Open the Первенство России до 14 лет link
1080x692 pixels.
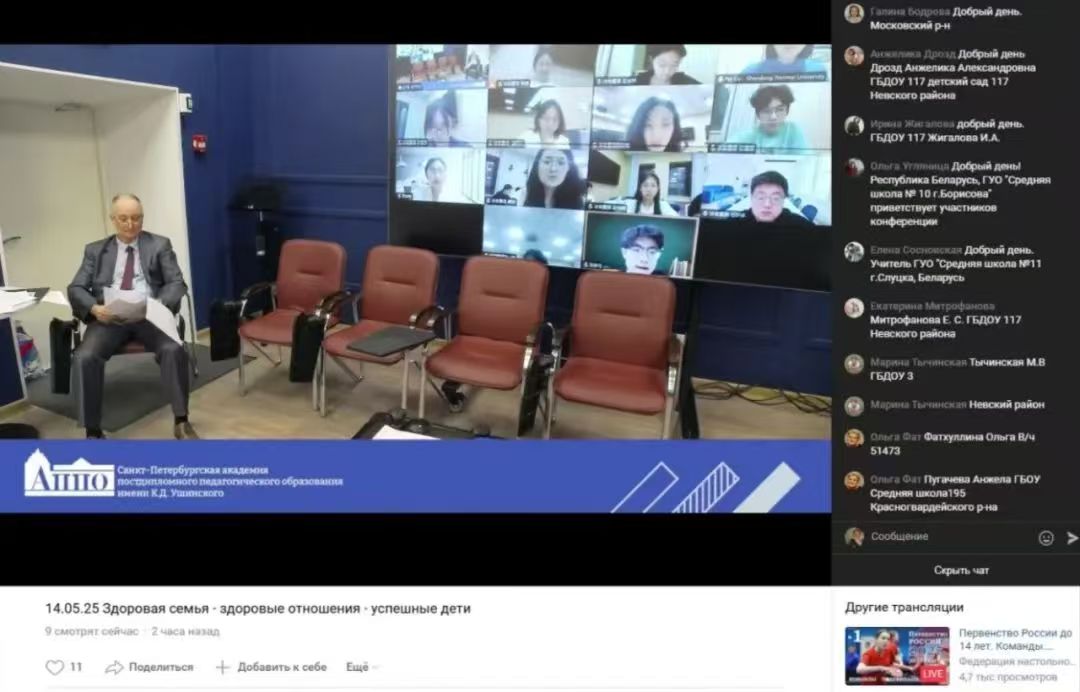pos(1015,639)
